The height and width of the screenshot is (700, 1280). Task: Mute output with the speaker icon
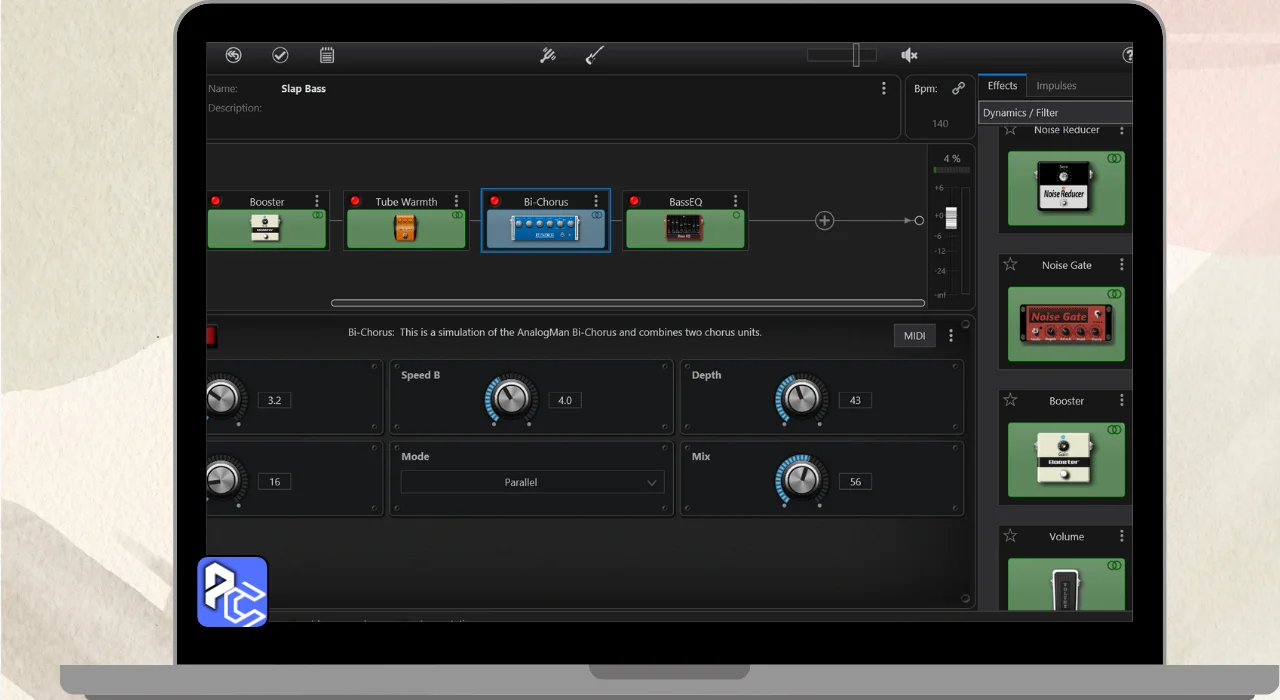point(909,56)
